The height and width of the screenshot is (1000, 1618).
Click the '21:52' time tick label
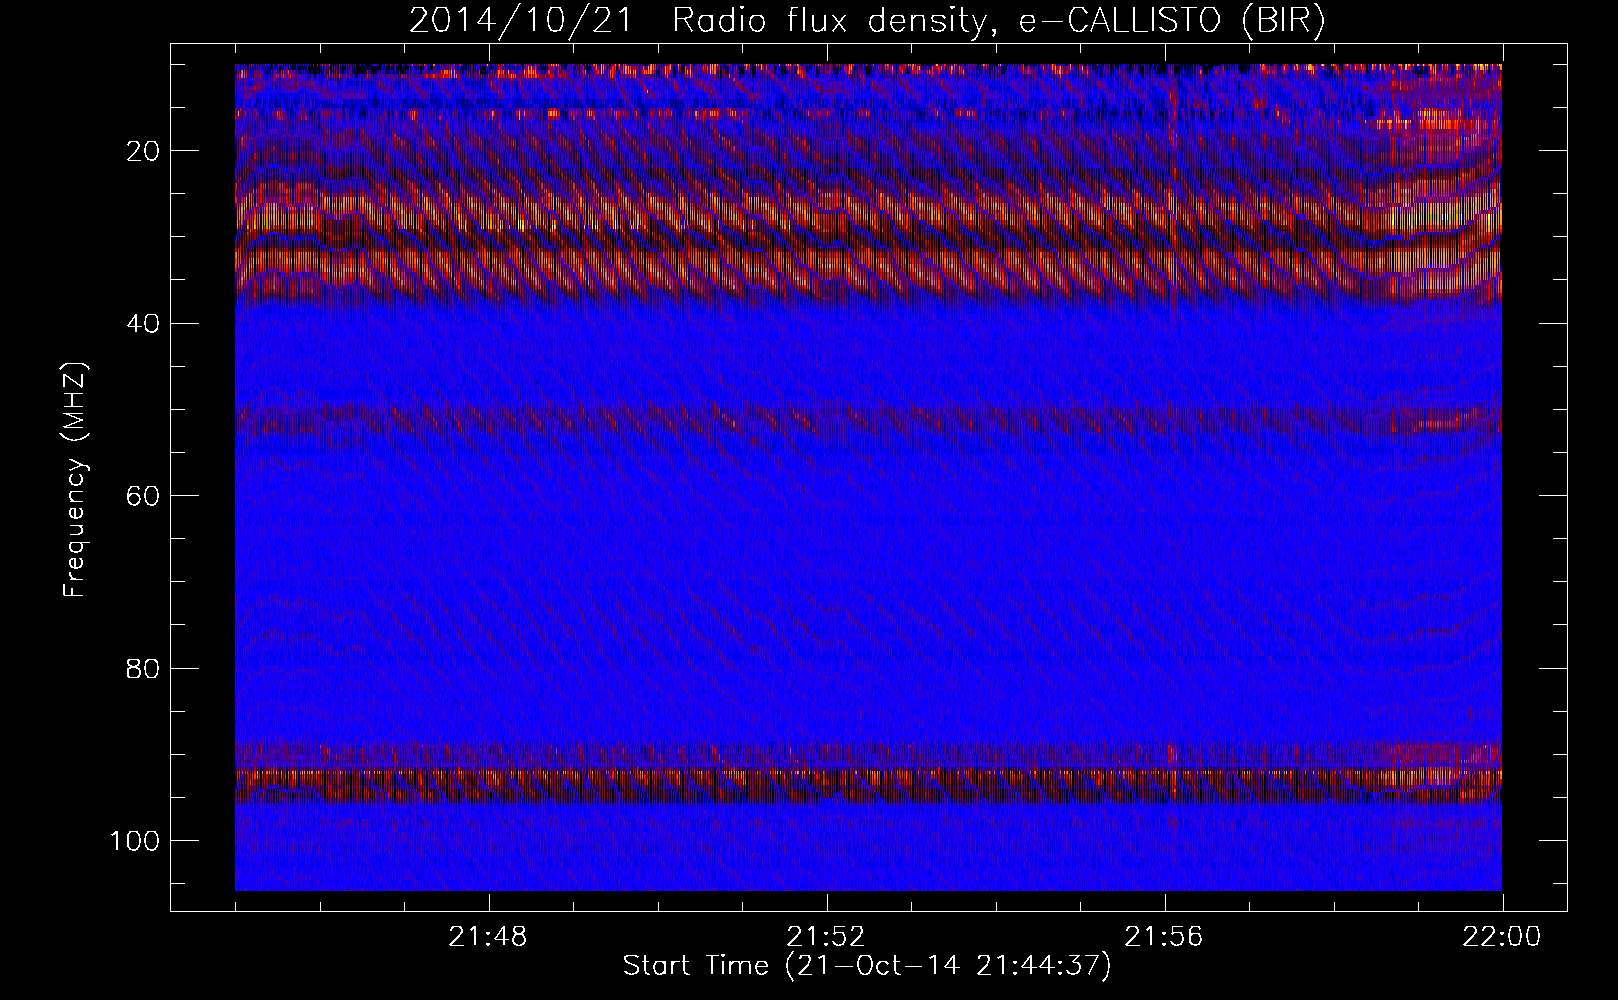pyautogui.click(x=826, y=937)
